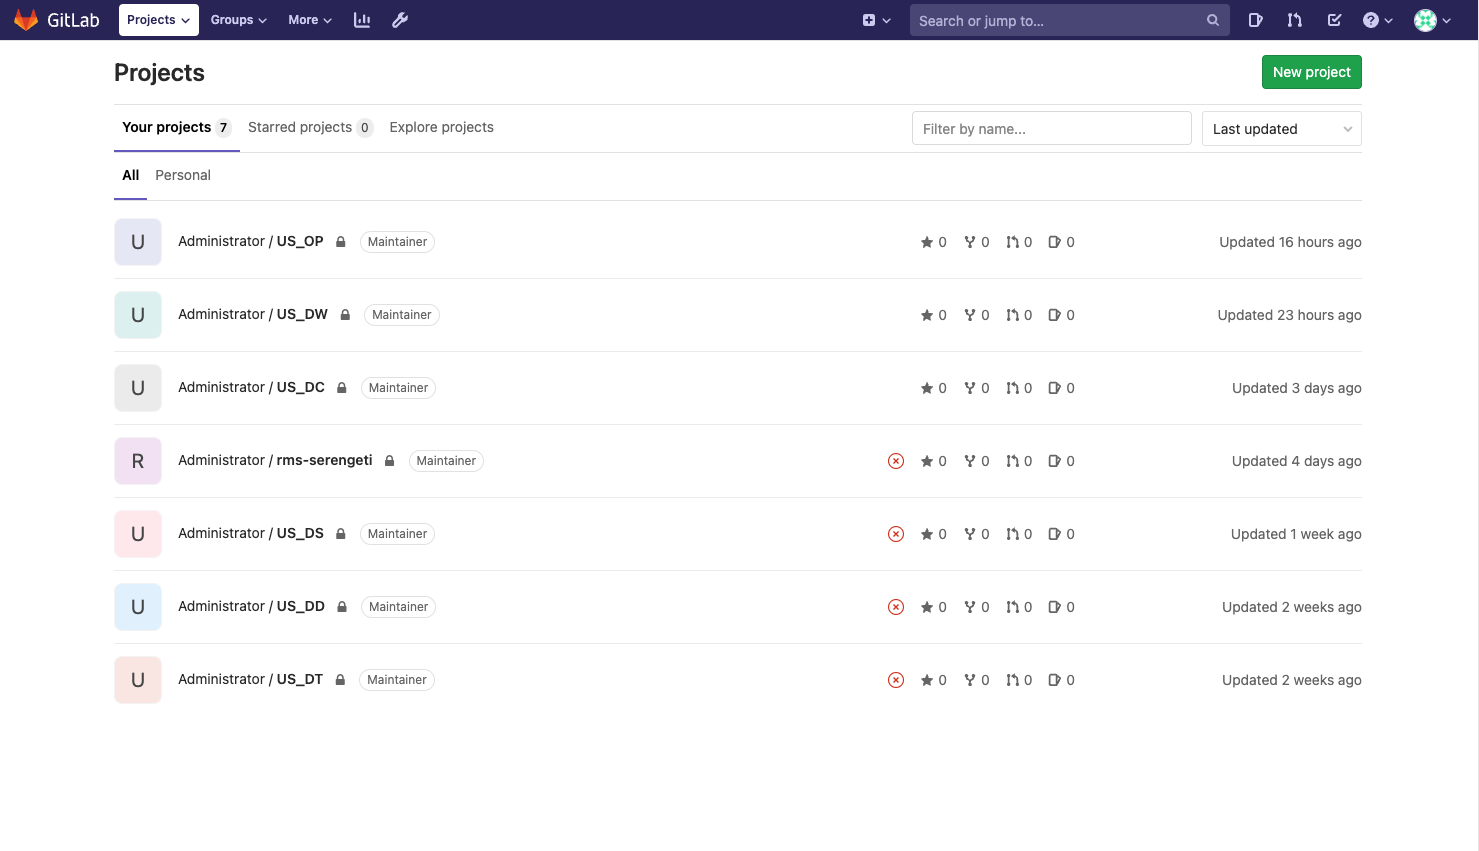Open your merge requests icon

click(1294, 20)
